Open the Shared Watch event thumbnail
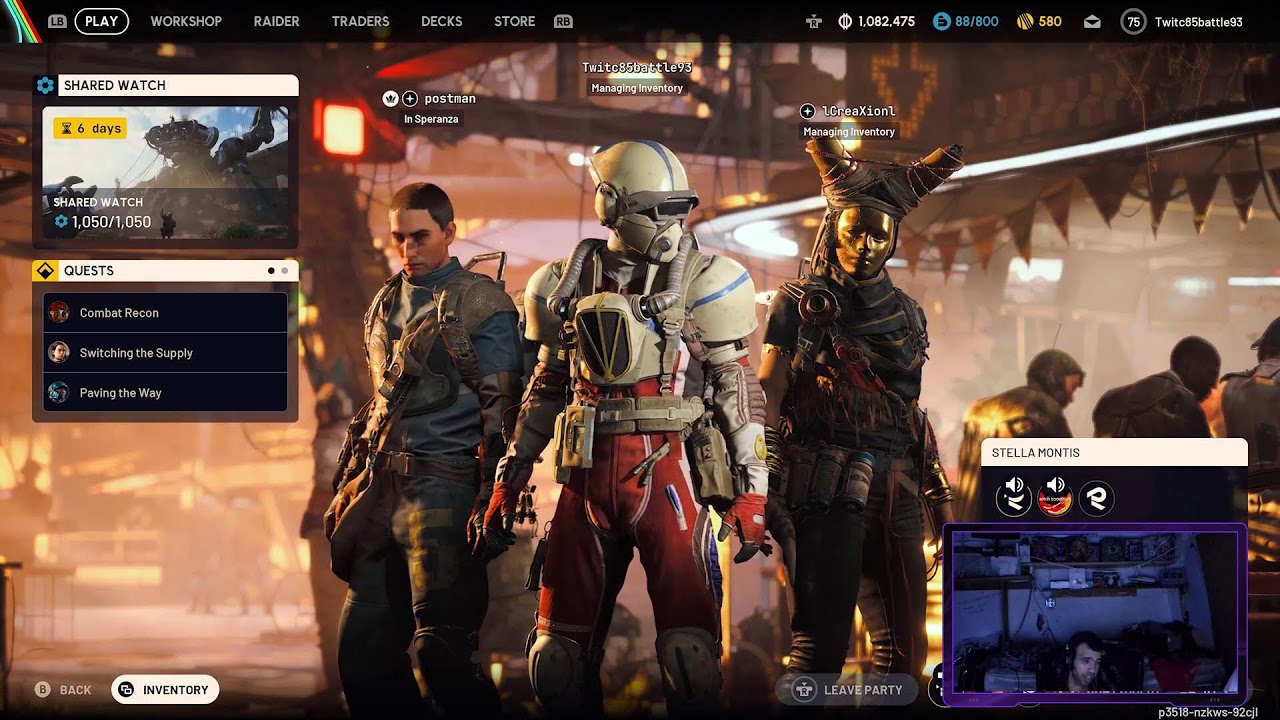The width and height of the screenshot is (1280, 720). click(165, 173)
